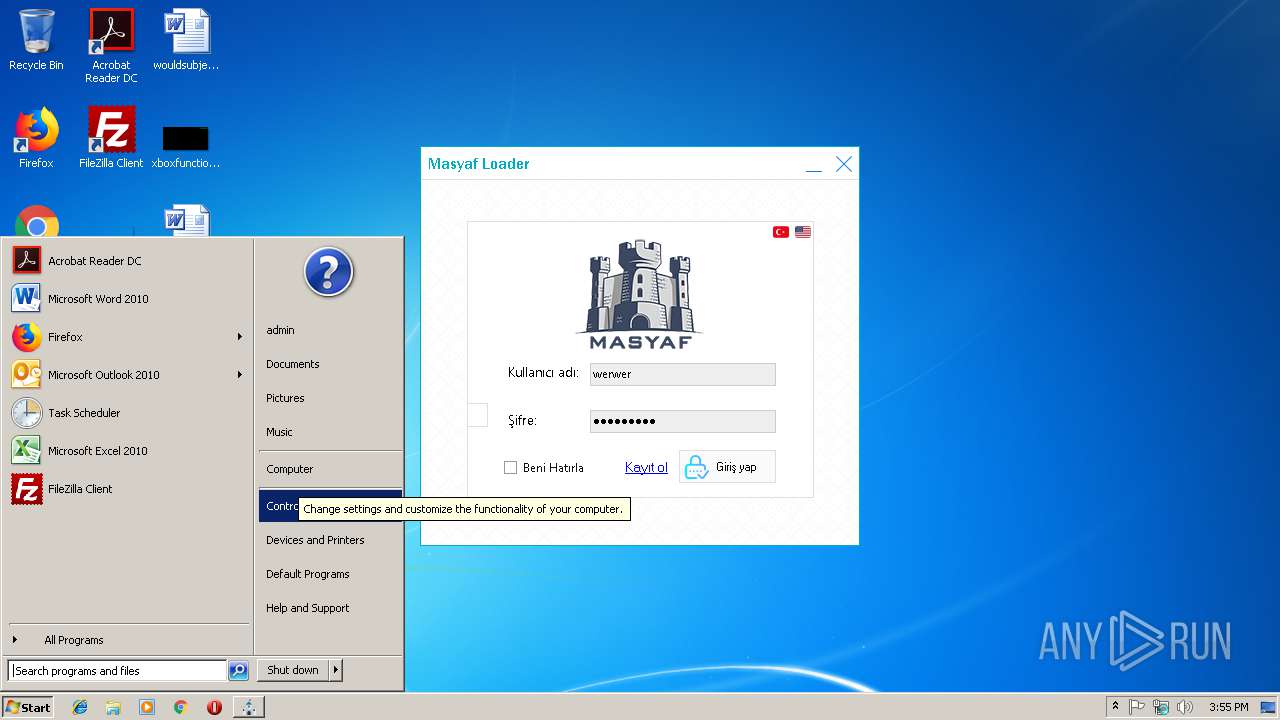The width and height of the screenshot is (1280, 720).
Task: Select the xboxfunctio... desktop icon
Action: point(186,145)
